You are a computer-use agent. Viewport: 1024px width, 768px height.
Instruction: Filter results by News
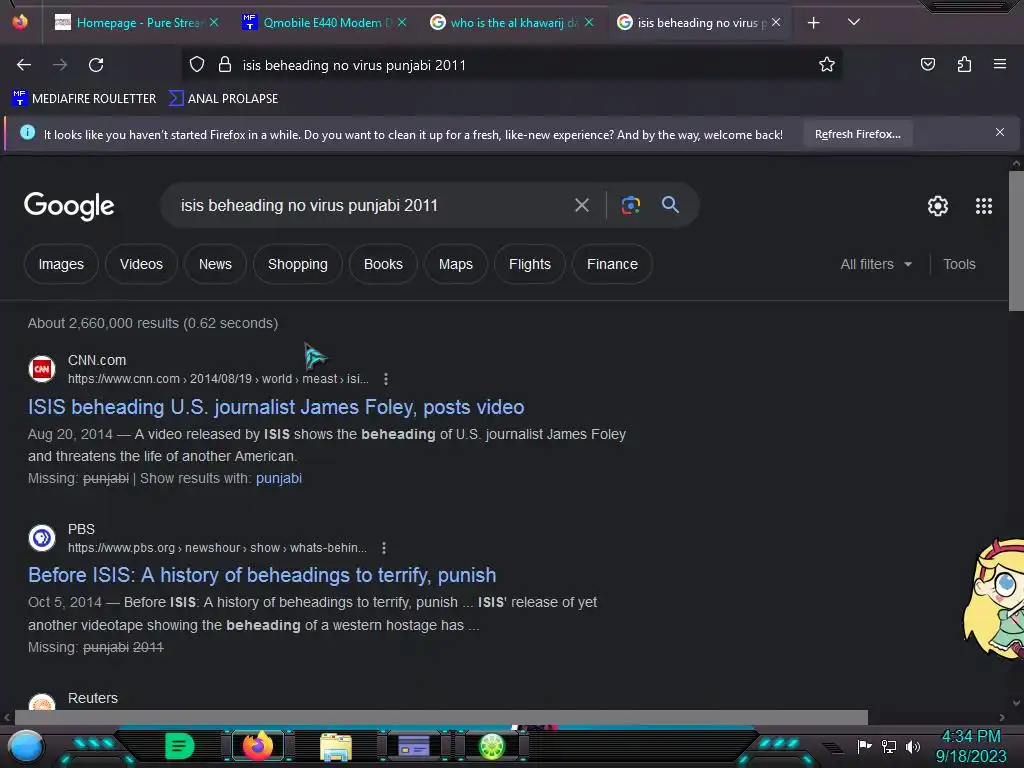(x=215, y=264)
